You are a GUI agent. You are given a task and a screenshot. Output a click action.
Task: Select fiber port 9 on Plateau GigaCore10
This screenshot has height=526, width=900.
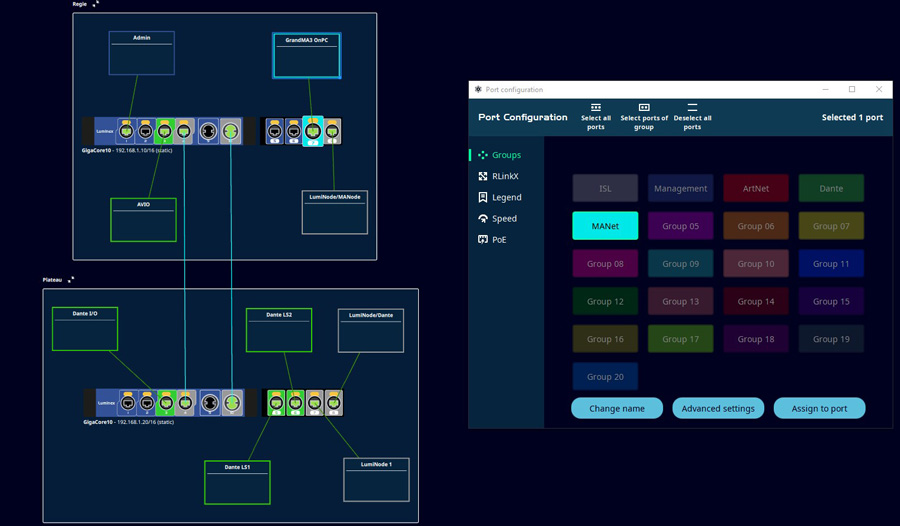click(x=210, y=403)
